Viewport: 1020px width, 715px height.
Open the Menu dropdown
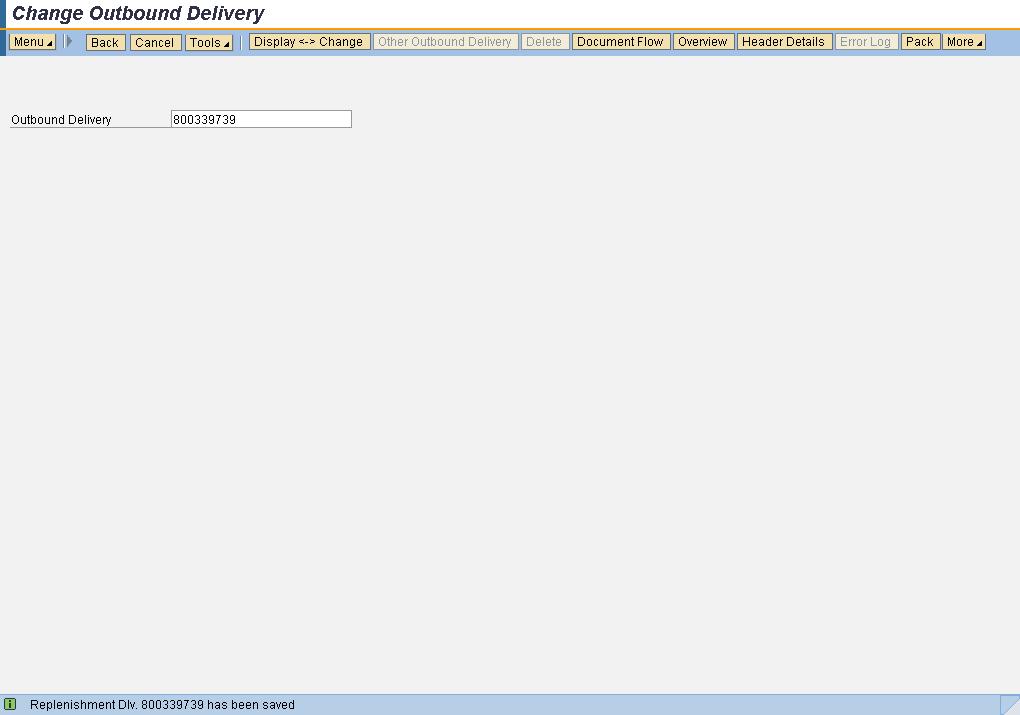point(33,42)
